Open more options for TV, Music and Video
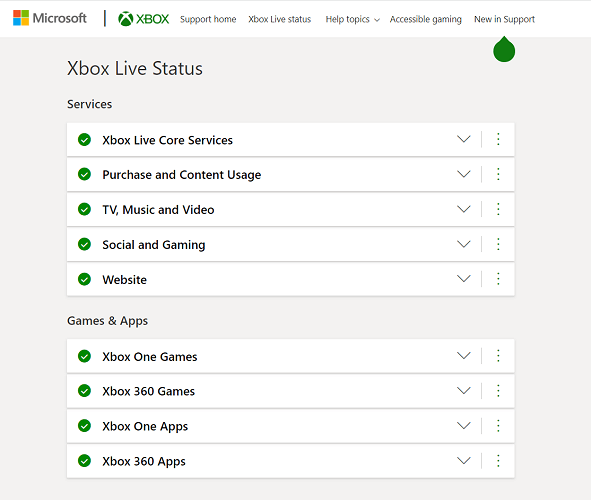Viewport: 591px width, 500px height. (498, 209)
